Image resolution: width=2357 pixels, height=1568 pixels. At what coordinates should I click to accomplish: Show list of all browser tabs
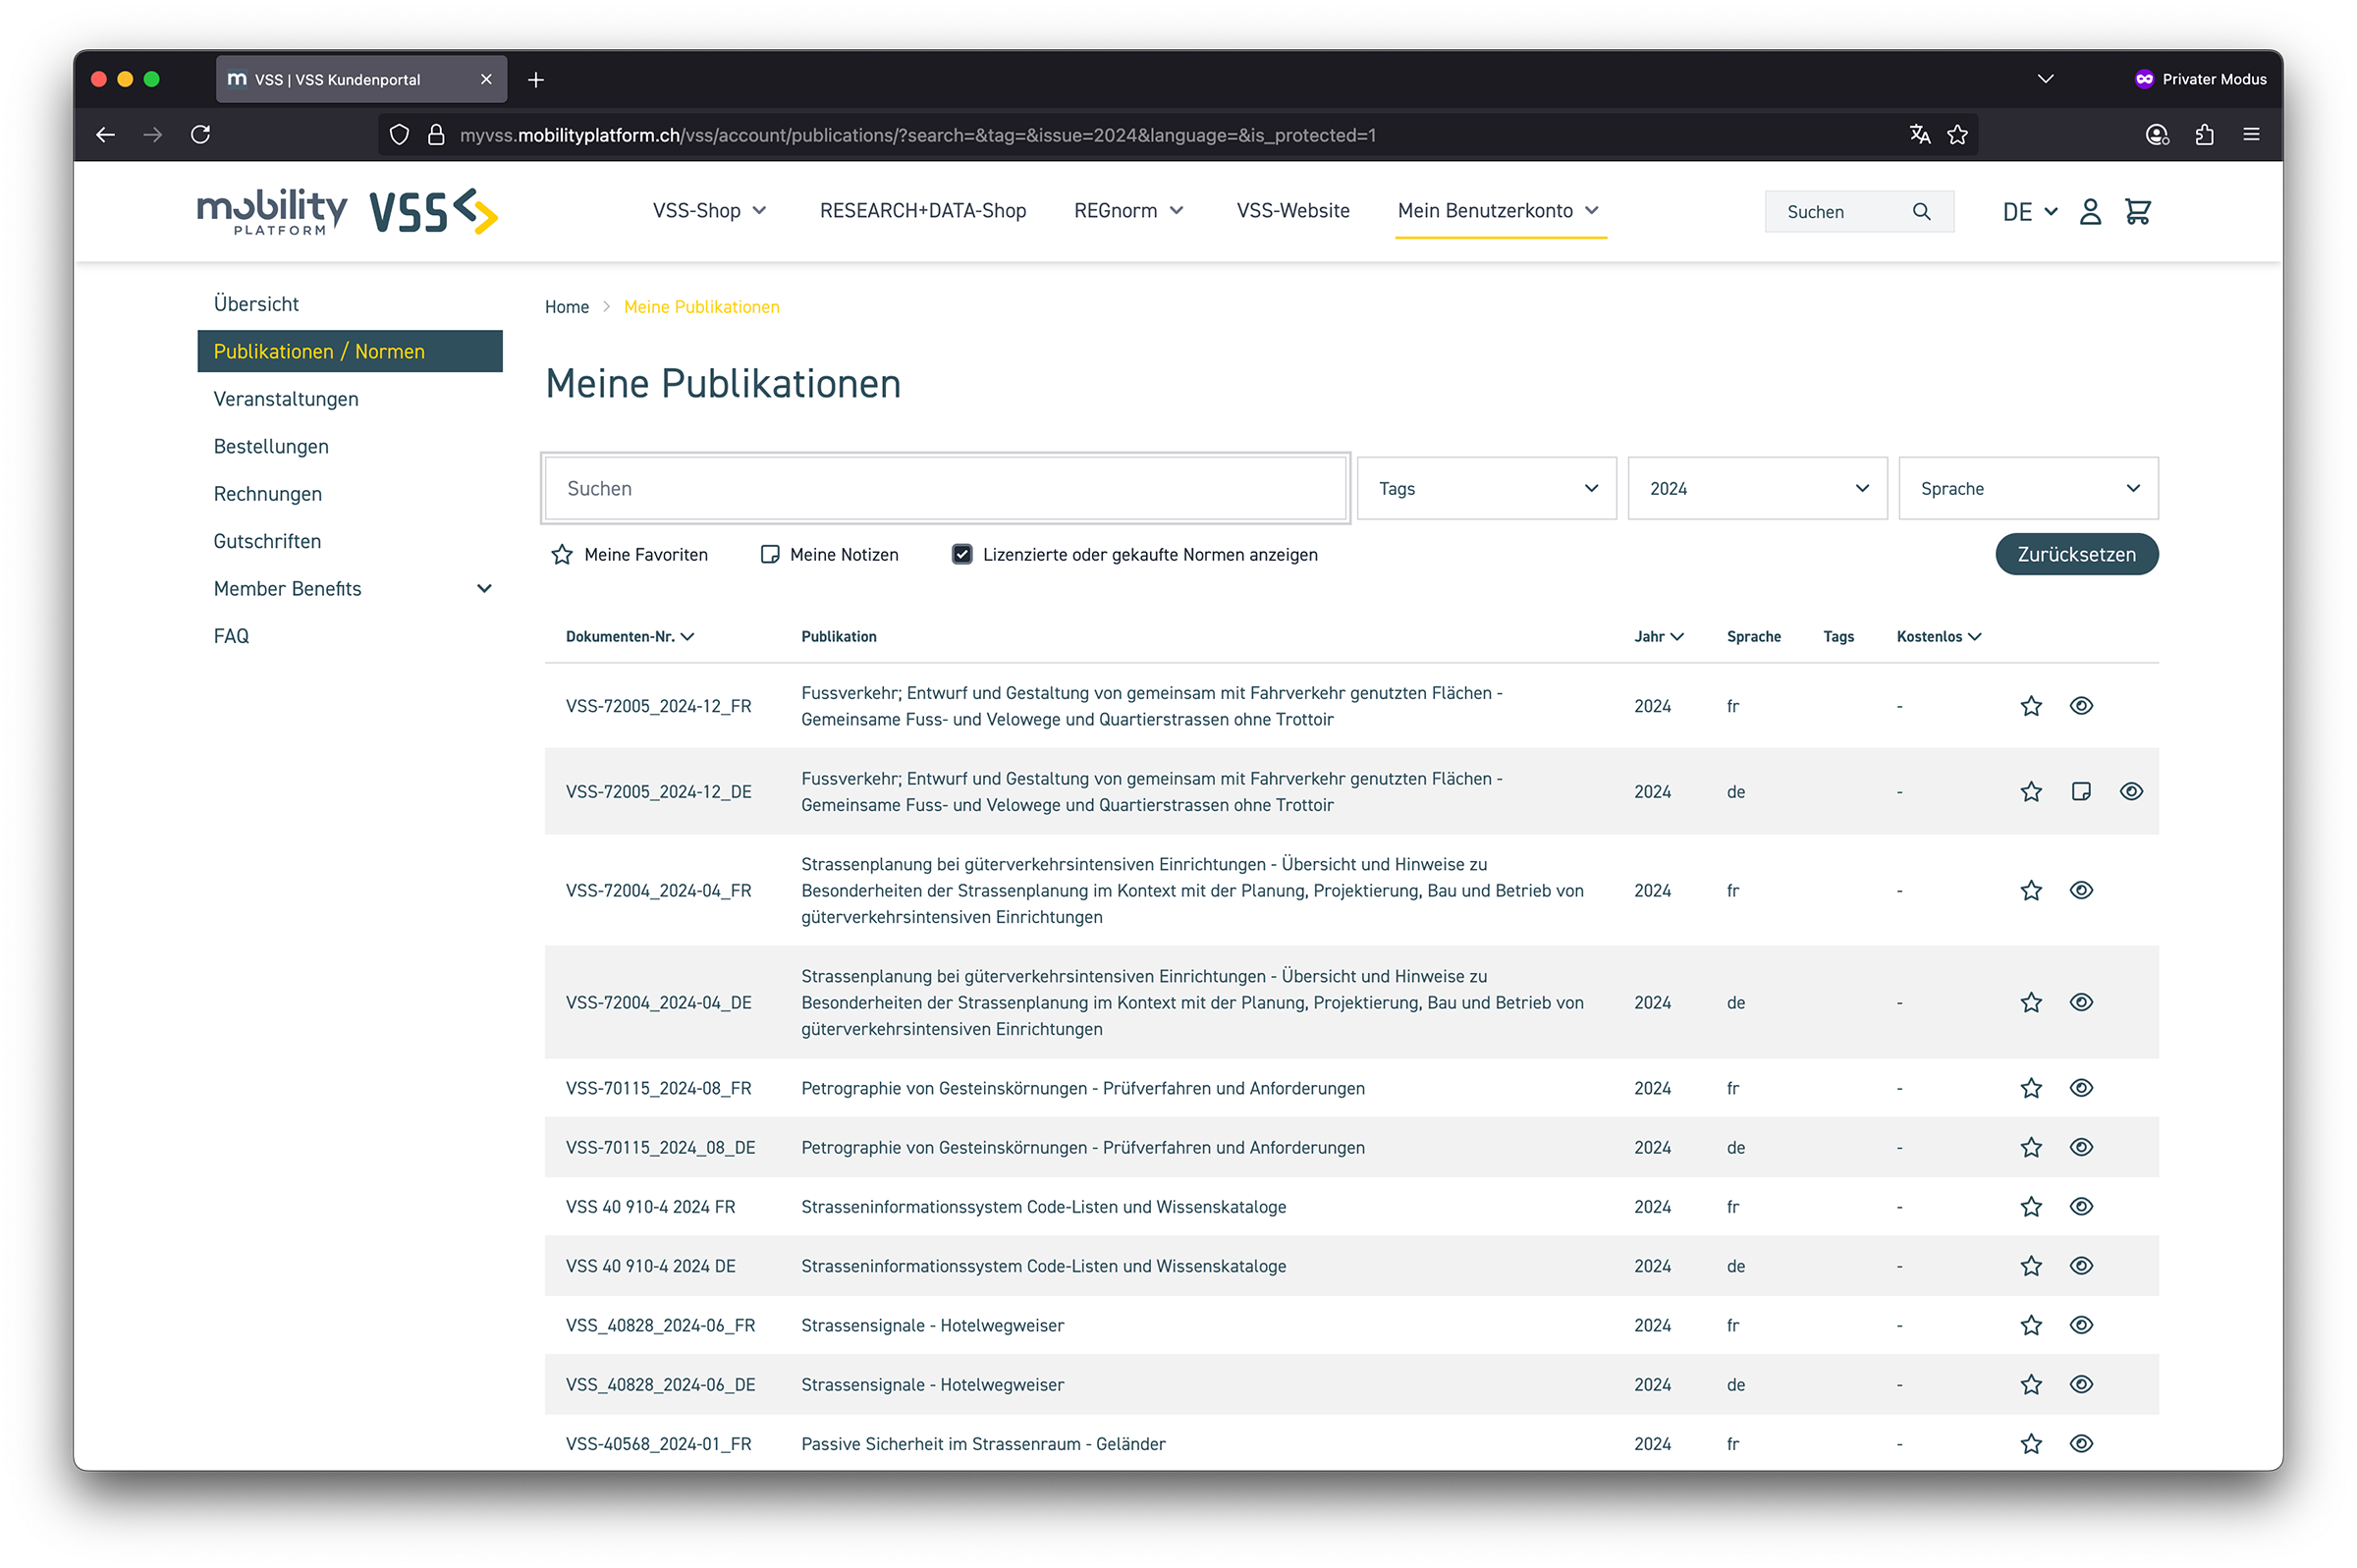[x=2045, y=79]
